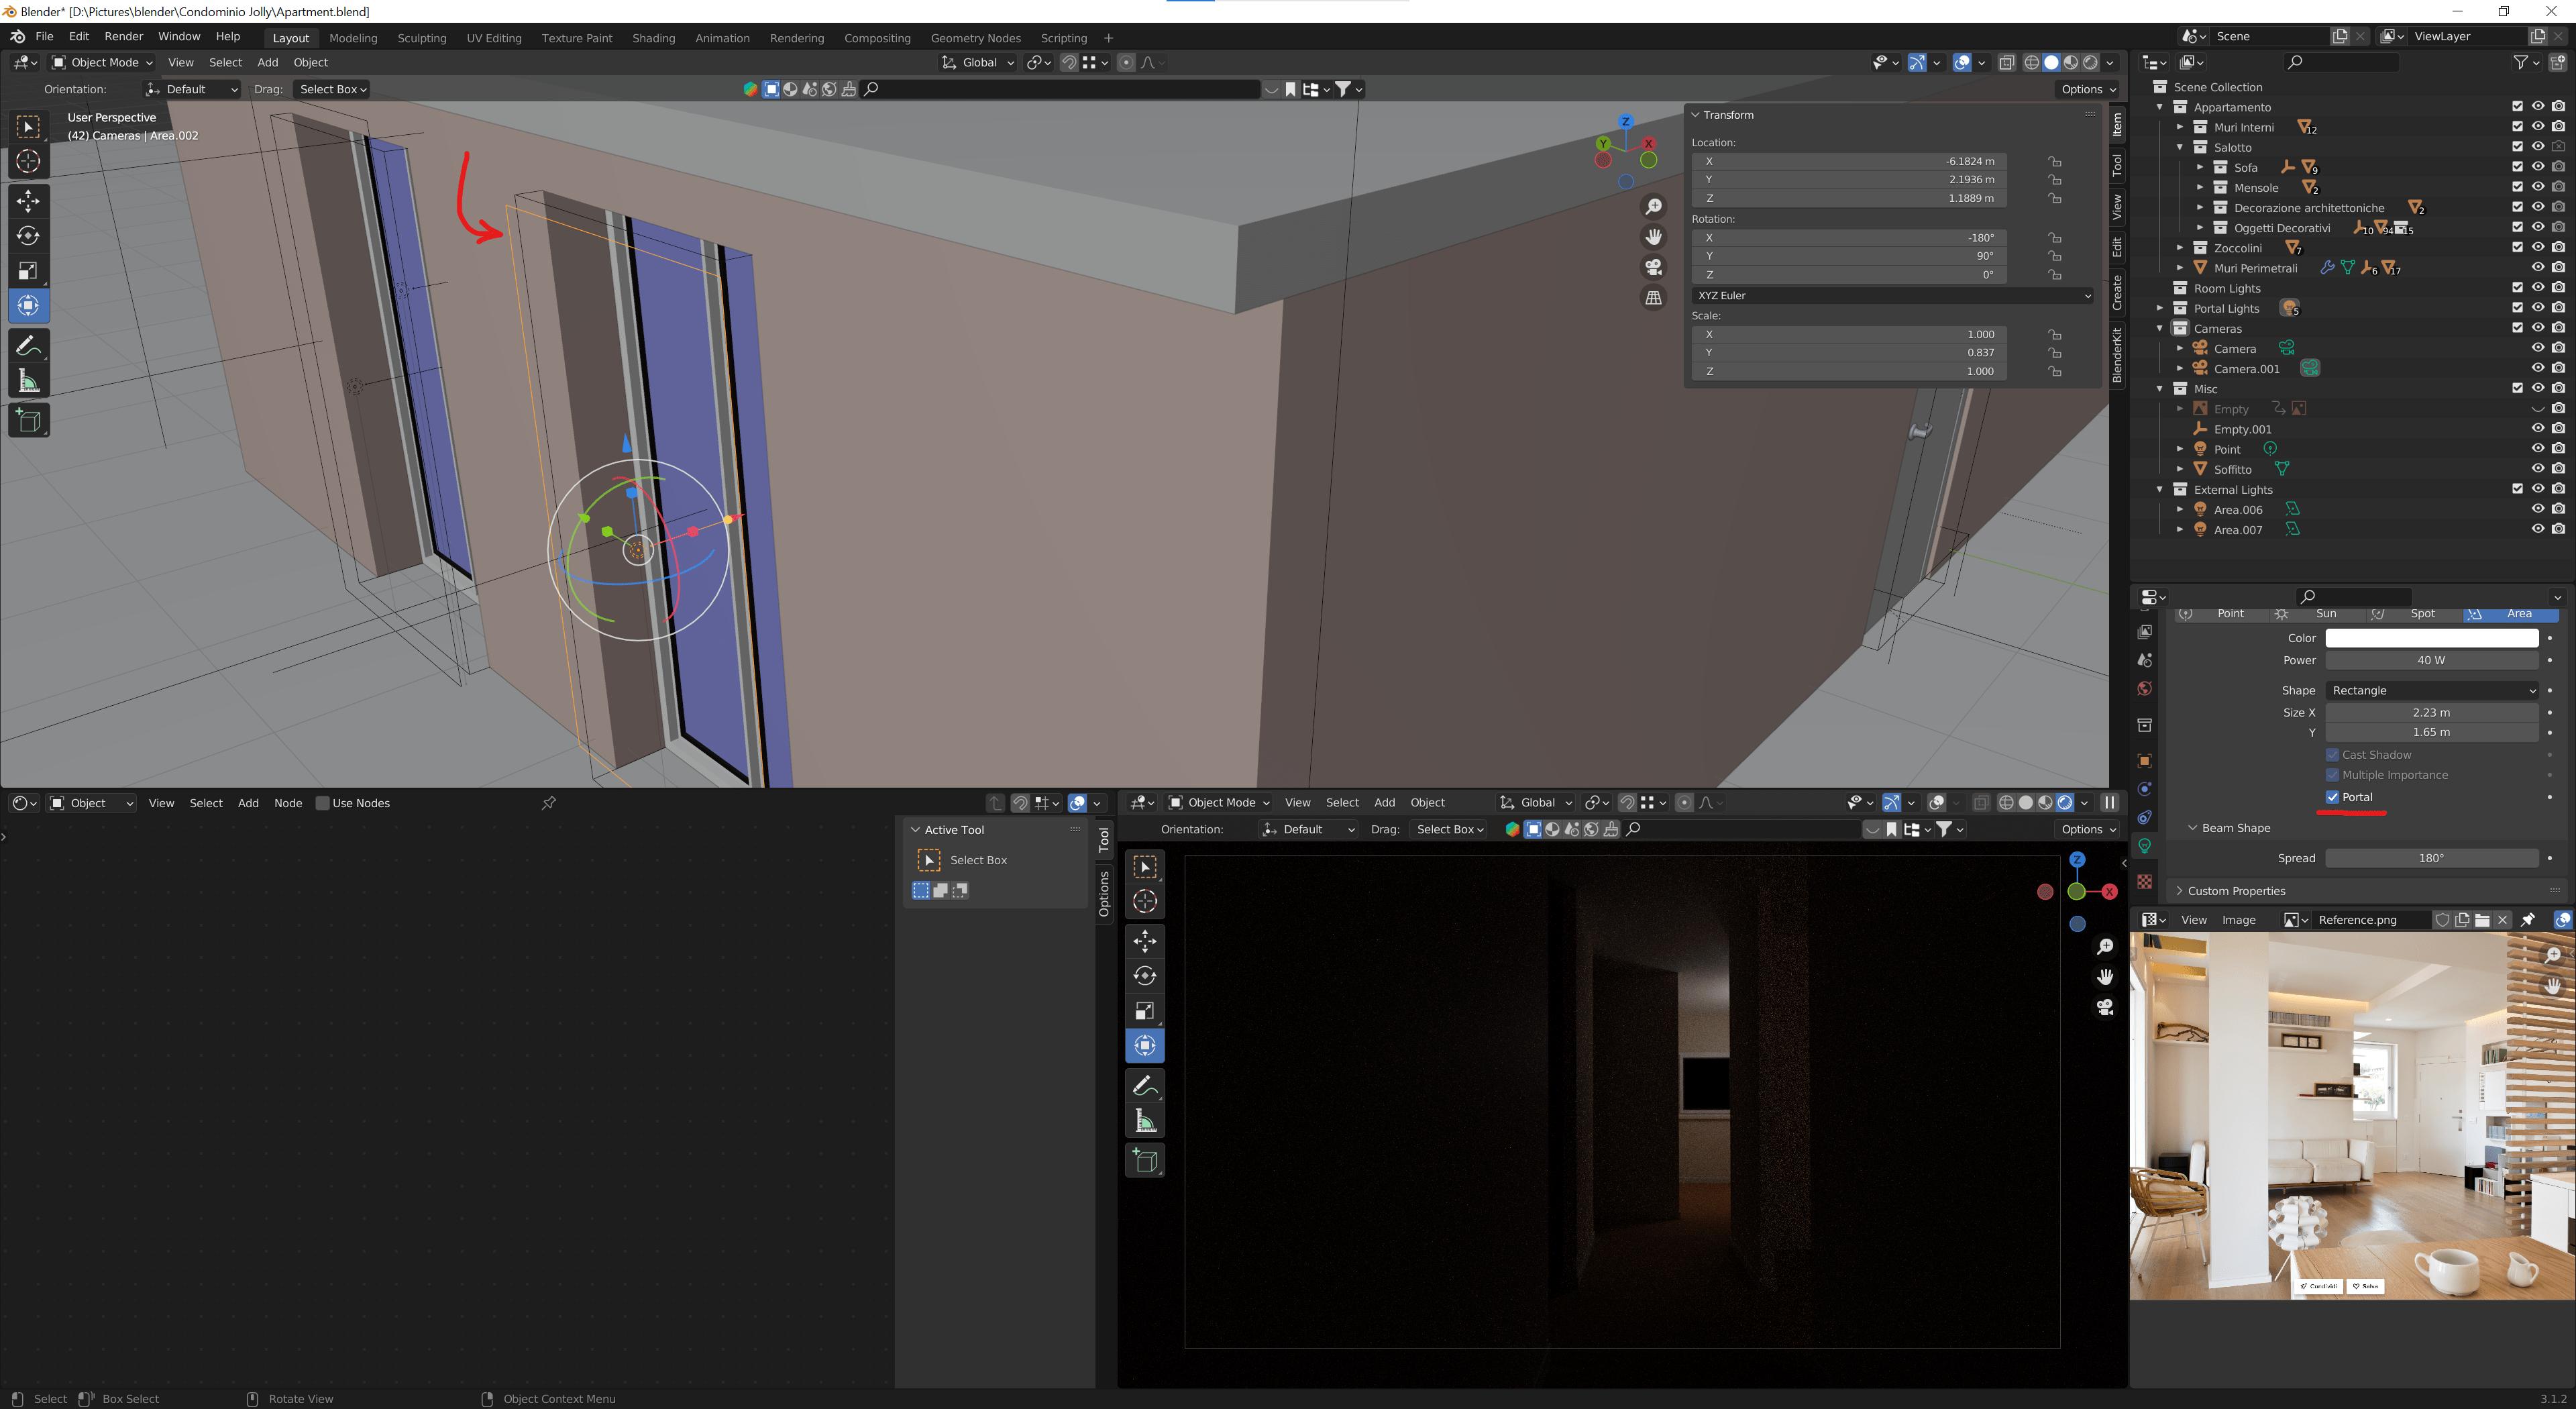Select the Cursor tool in main viewport toolbar
Viewport: 2576px width, 1409px height.
pos(28,161)
